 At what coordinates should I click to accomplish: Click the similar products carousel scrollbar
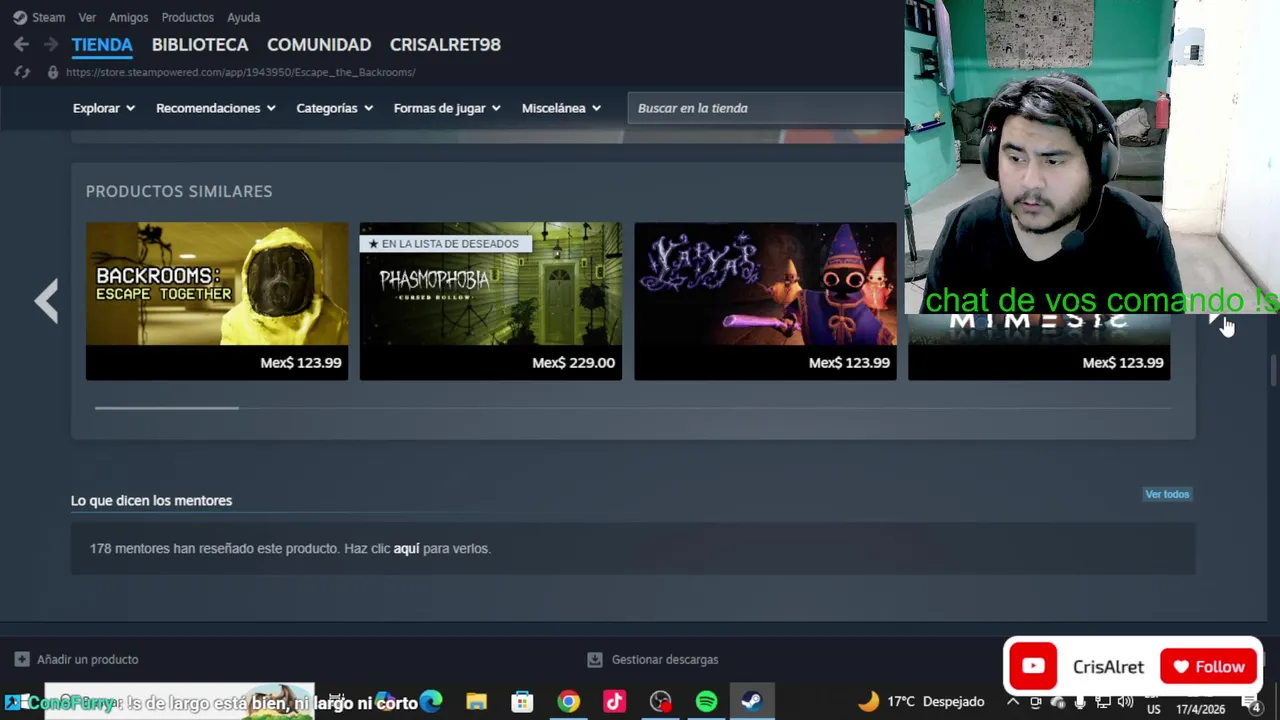tap(166, 408)
